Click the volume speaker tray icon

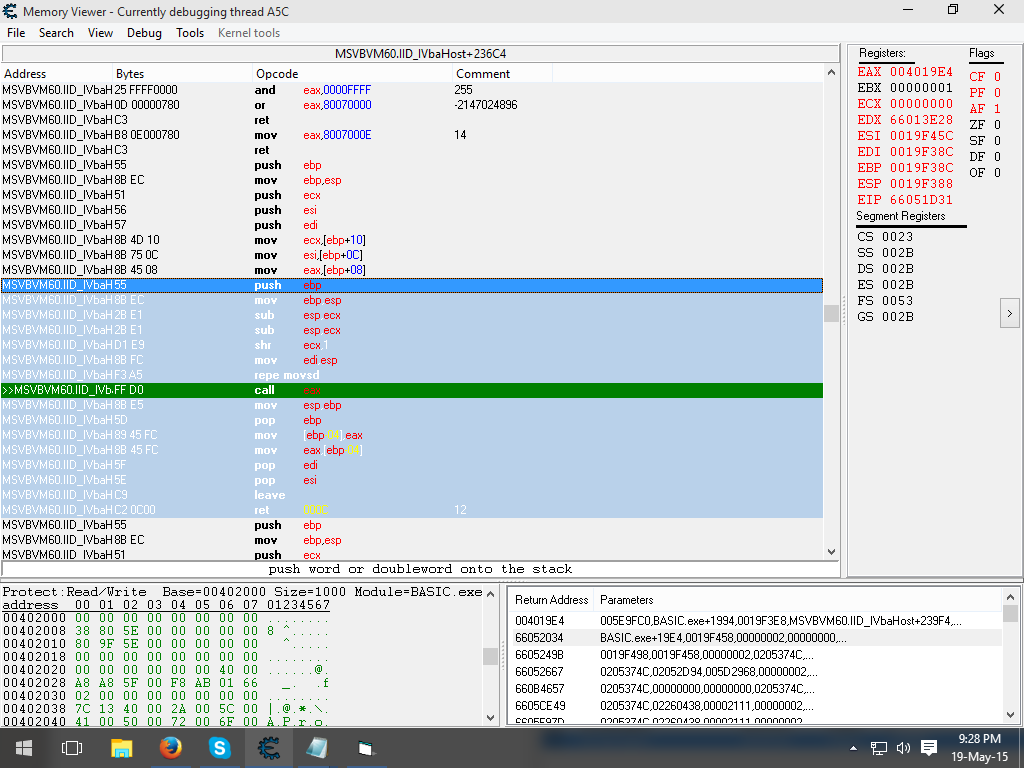tap(903, 748)
